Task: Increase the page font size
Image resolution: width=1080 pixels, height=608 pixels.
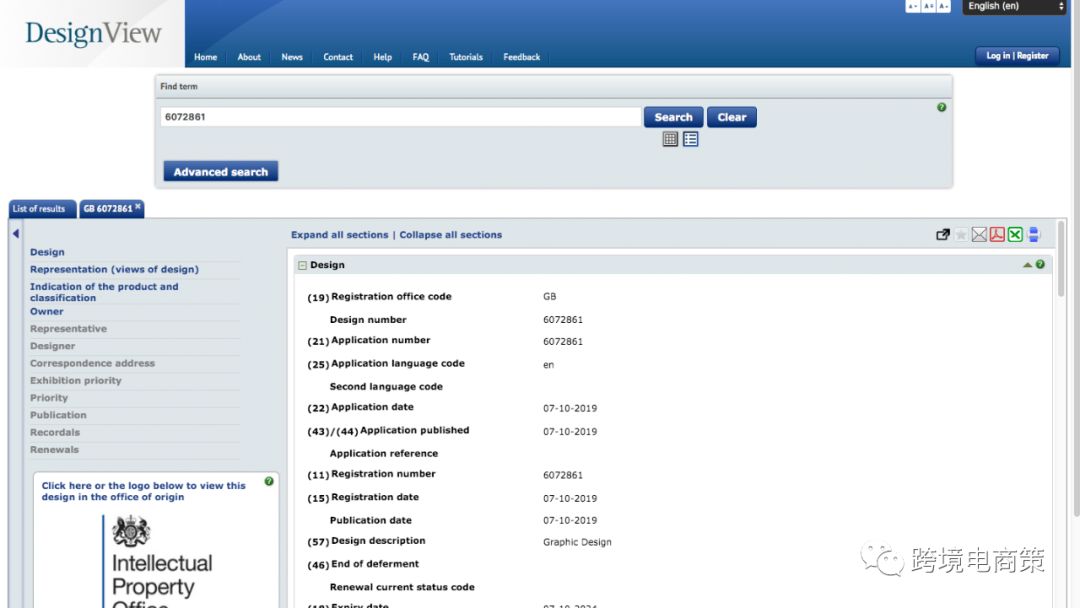Action: [944, 6]
